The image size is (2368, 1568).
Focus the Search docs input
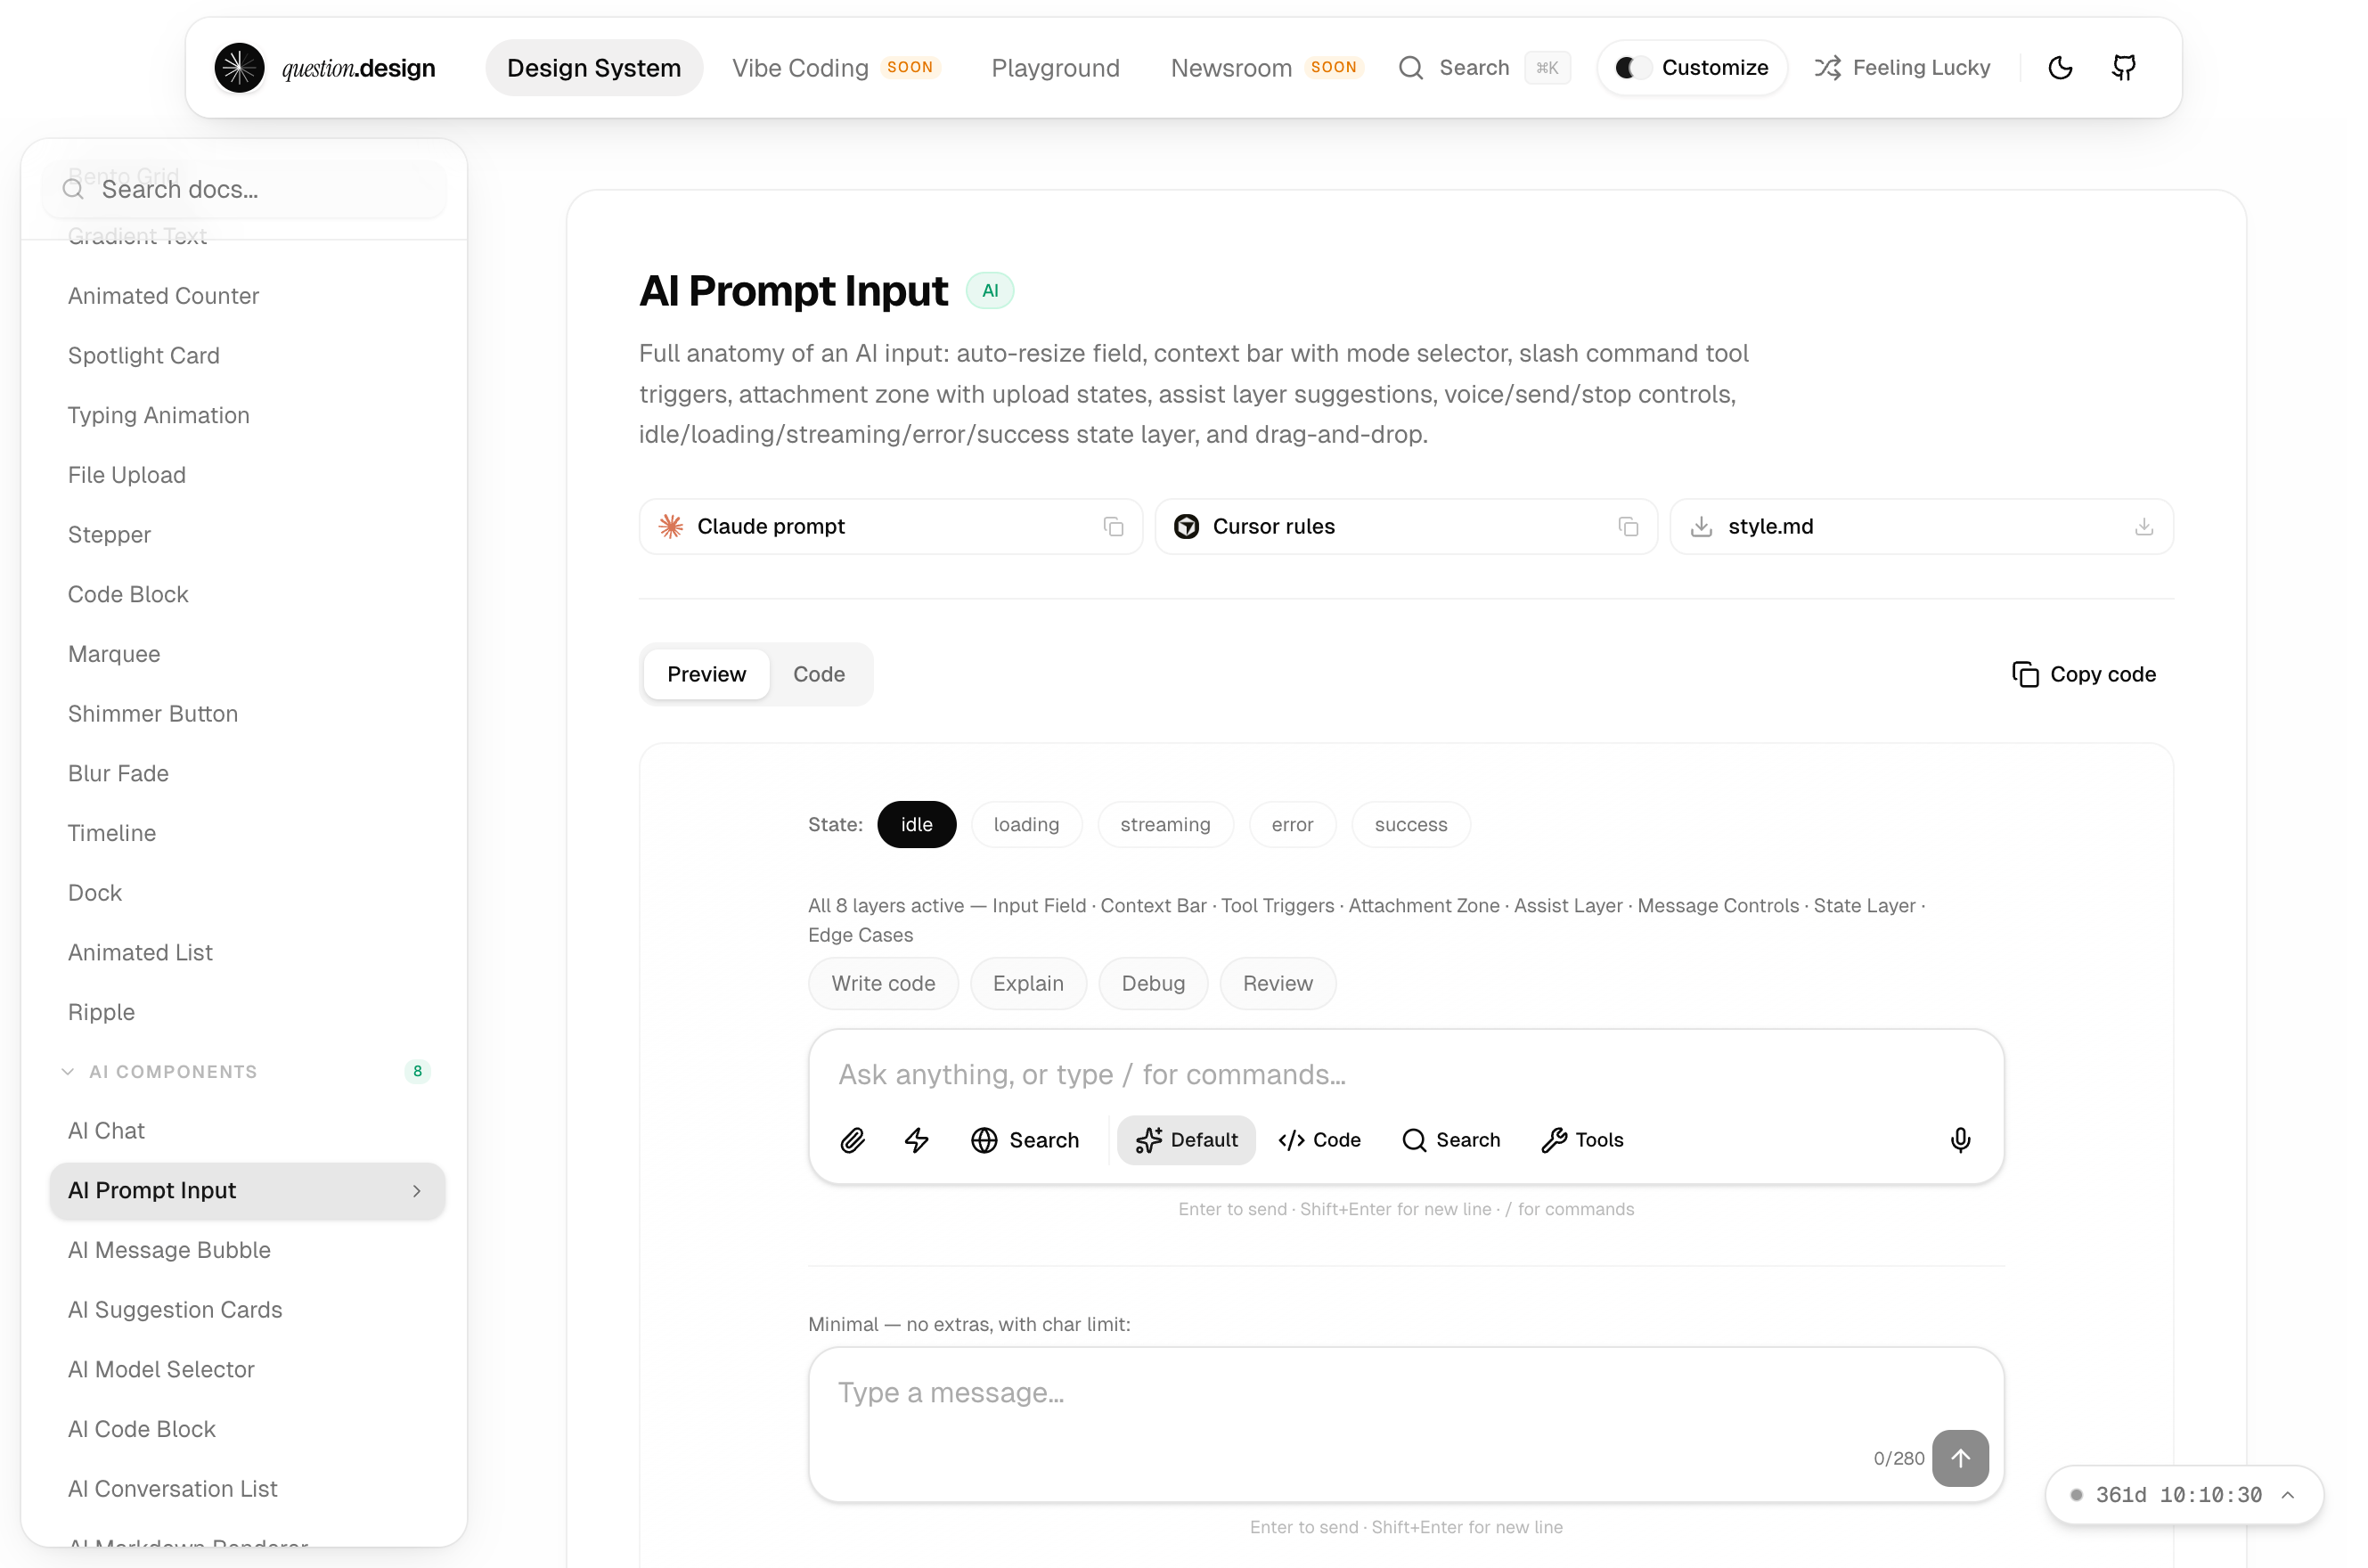click(245, 190)
